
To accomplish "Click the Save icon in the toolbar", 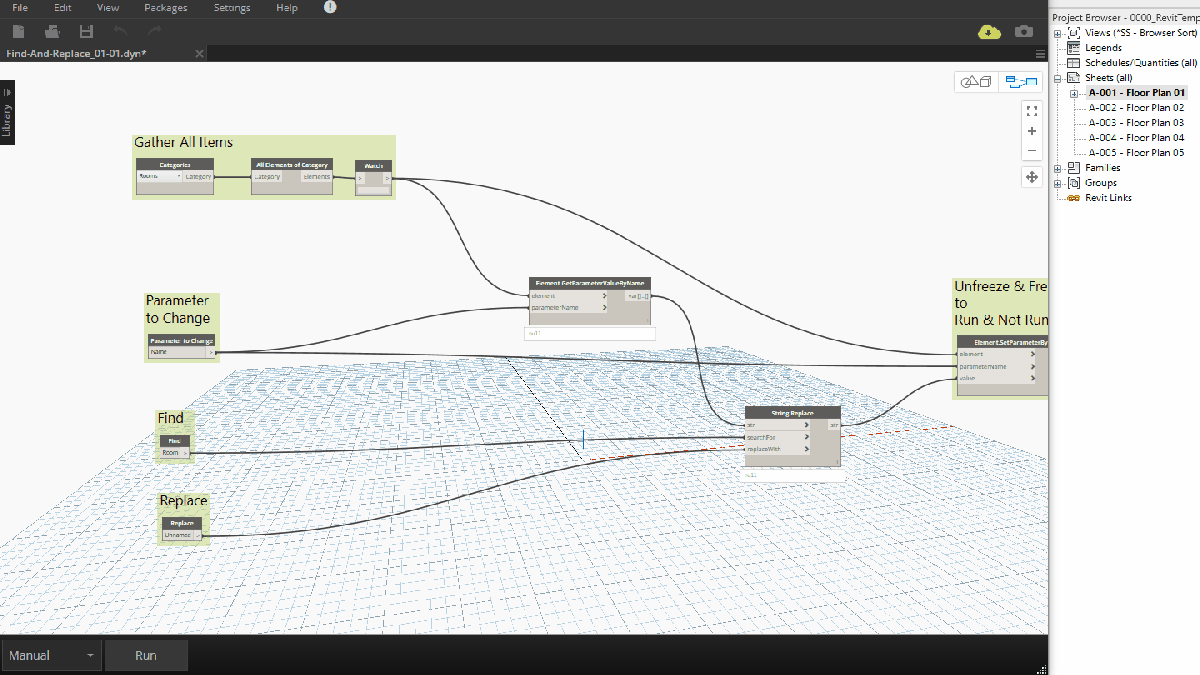I will 85,31.
